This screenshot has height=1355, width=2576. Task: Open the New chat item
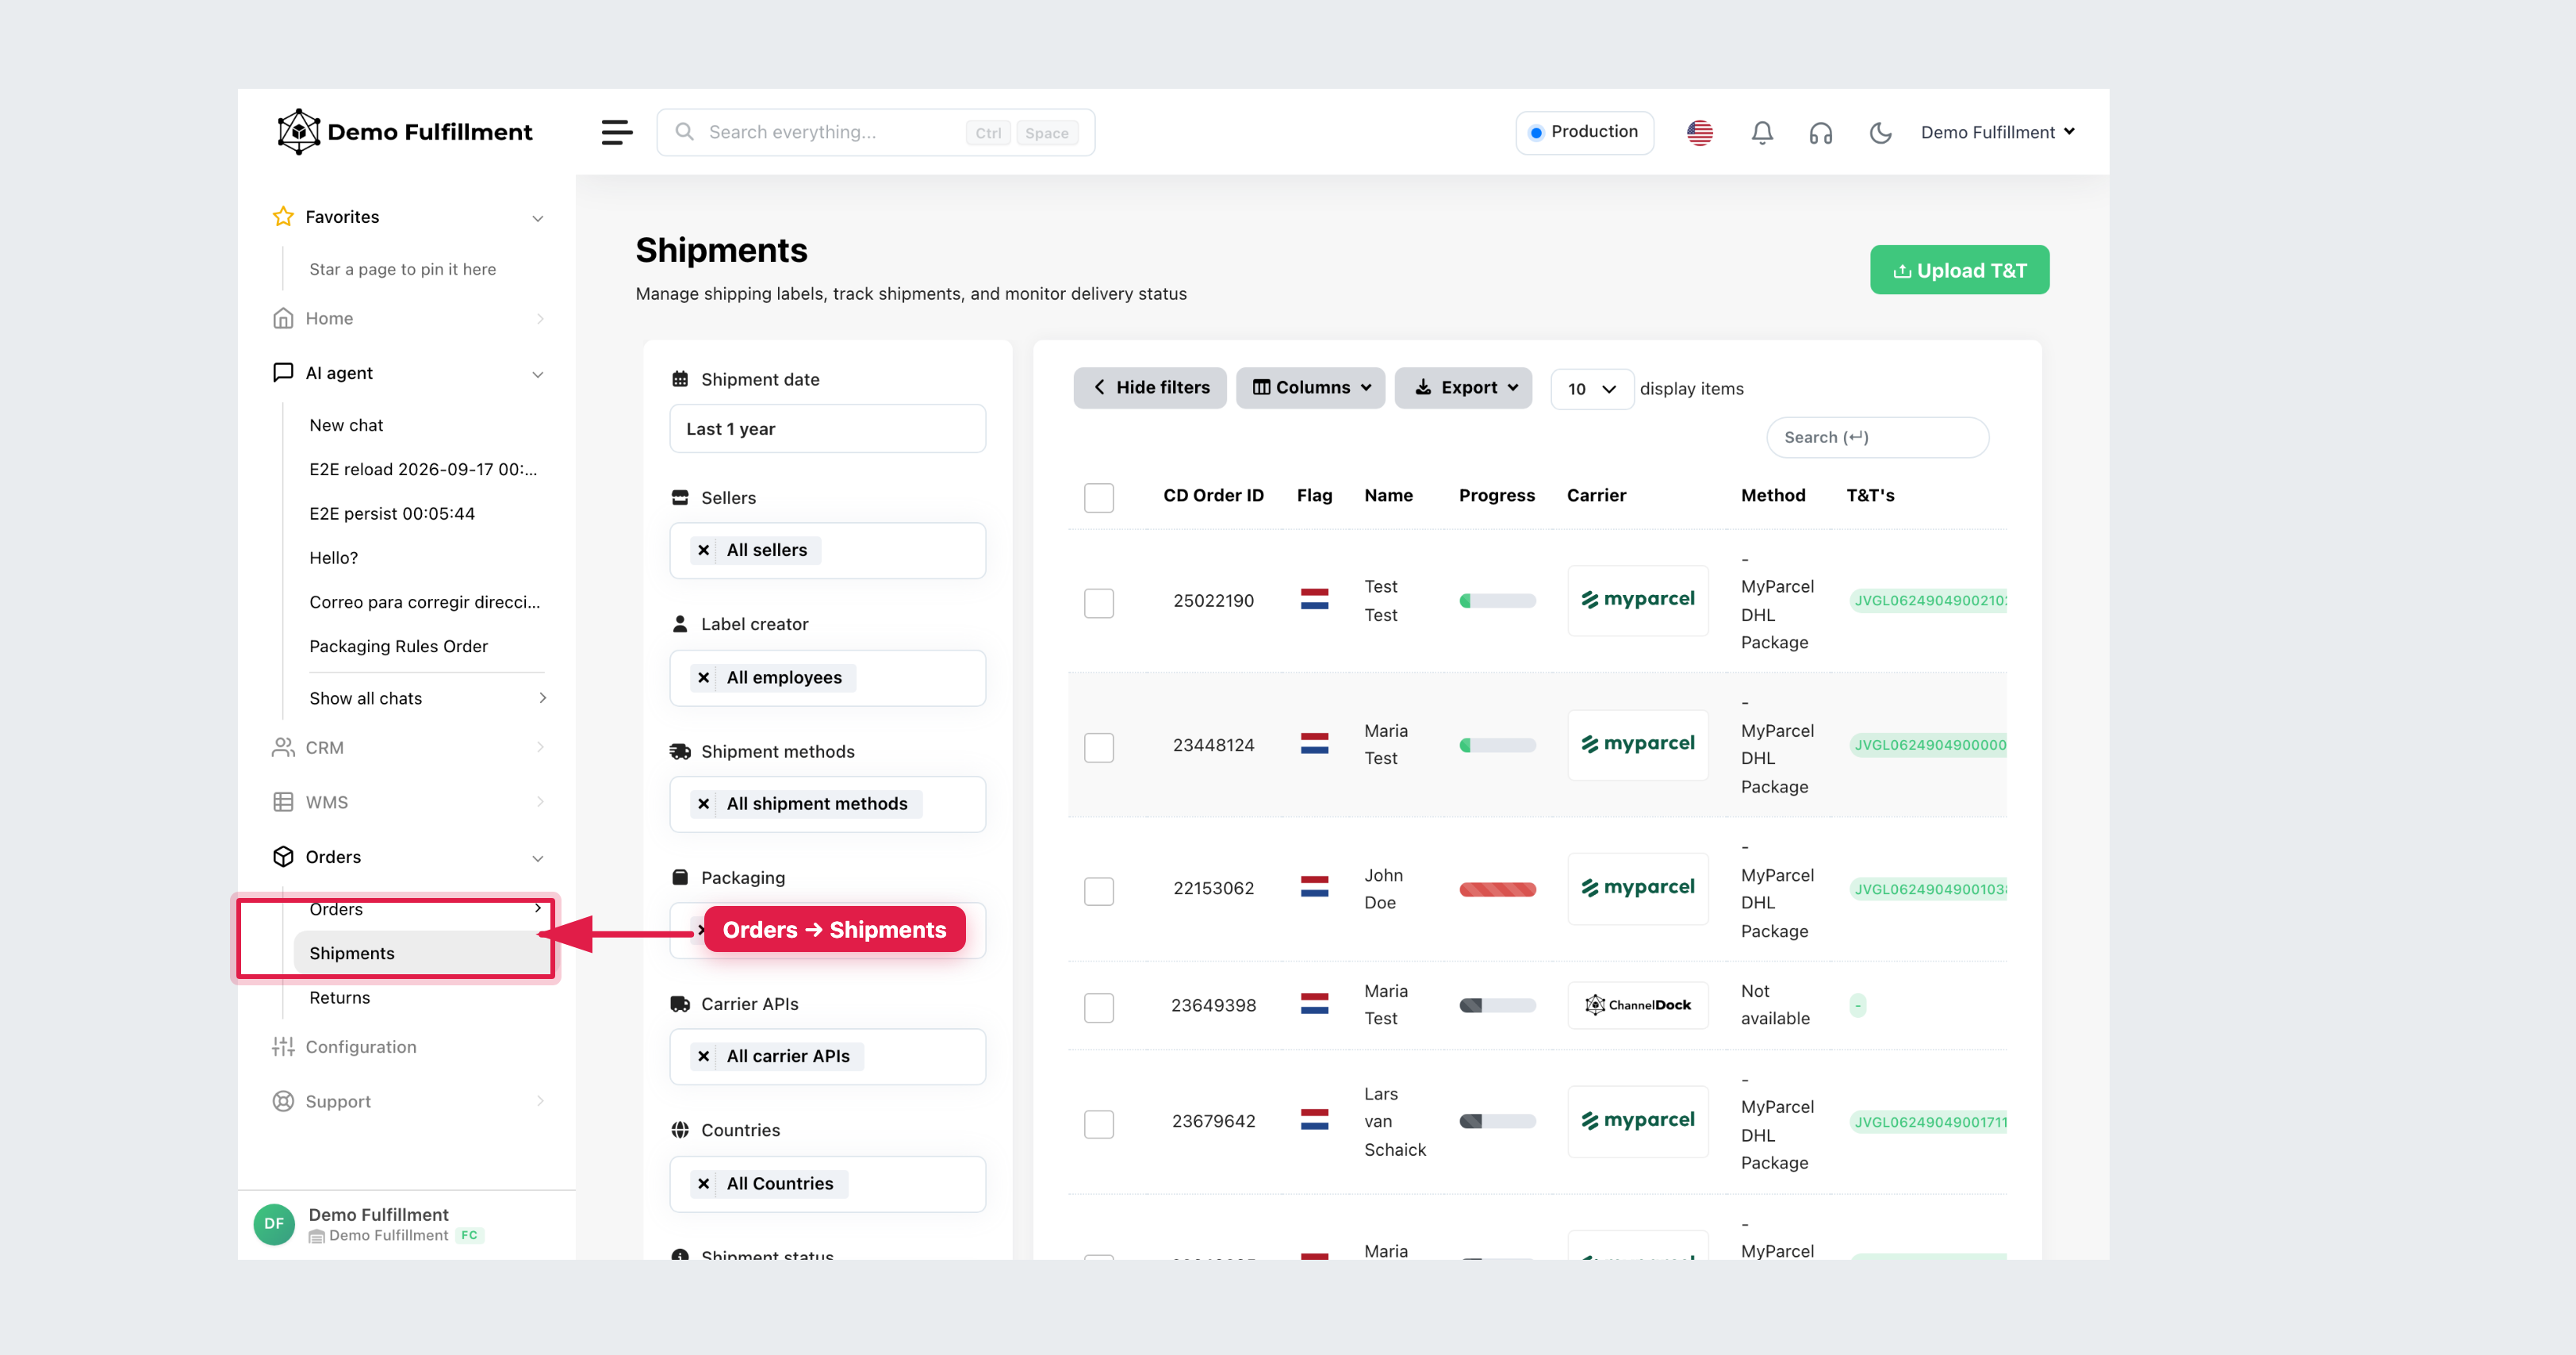click(346, 425)
